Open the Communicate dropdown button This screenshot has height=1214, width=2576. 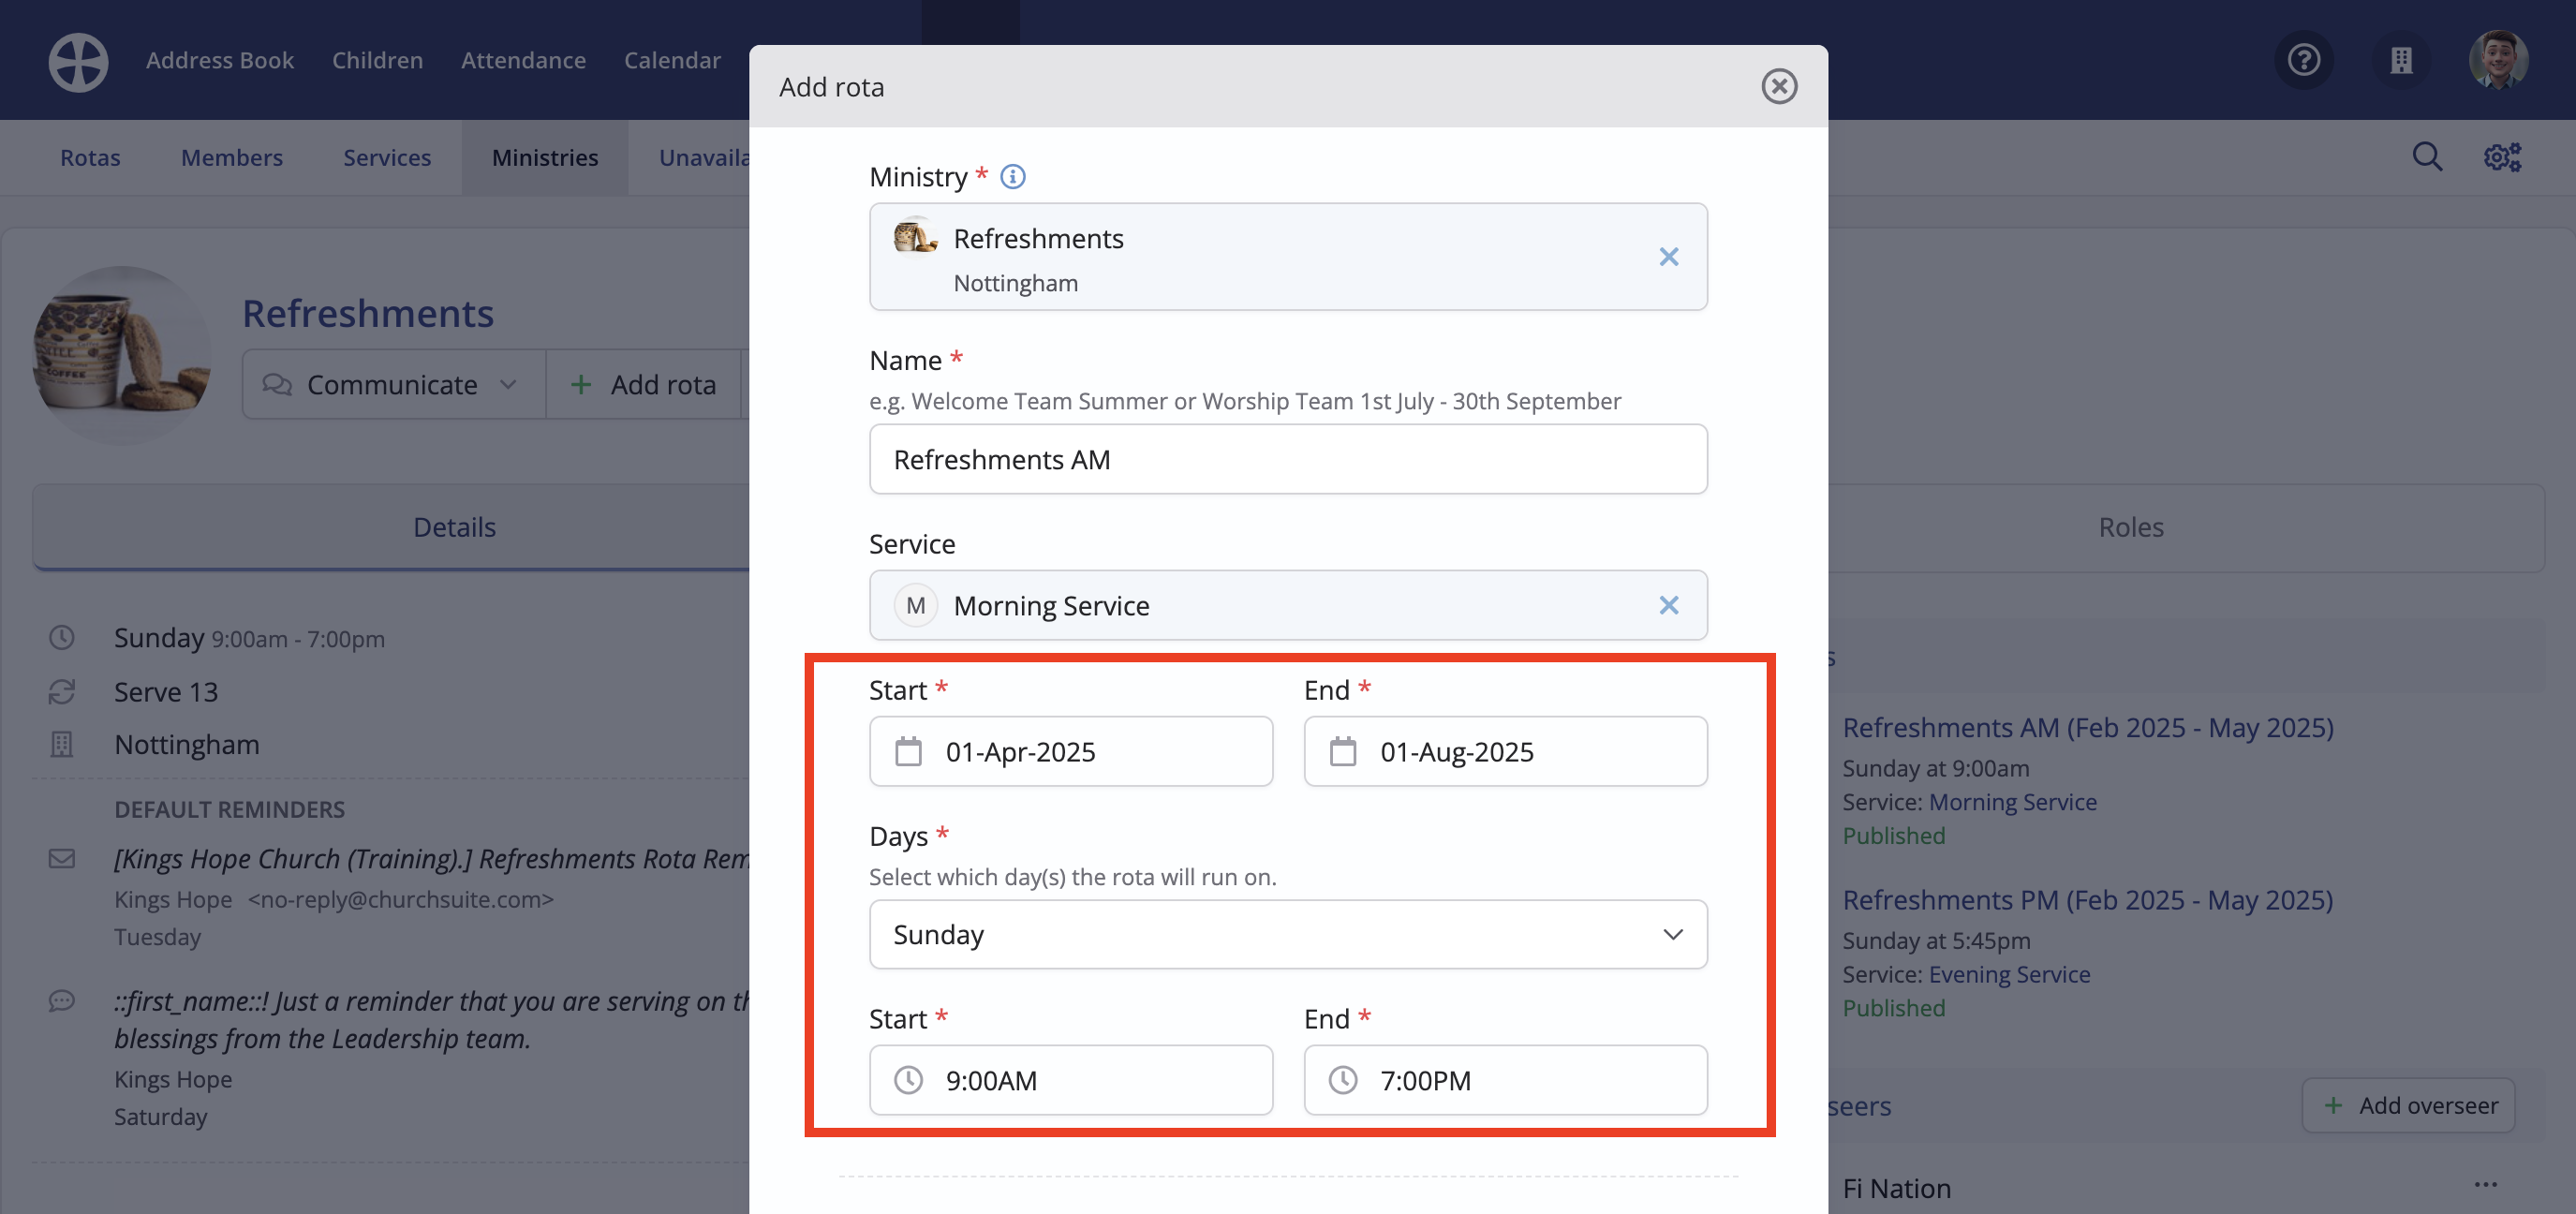pyautogui.click(x=393, y=384)
